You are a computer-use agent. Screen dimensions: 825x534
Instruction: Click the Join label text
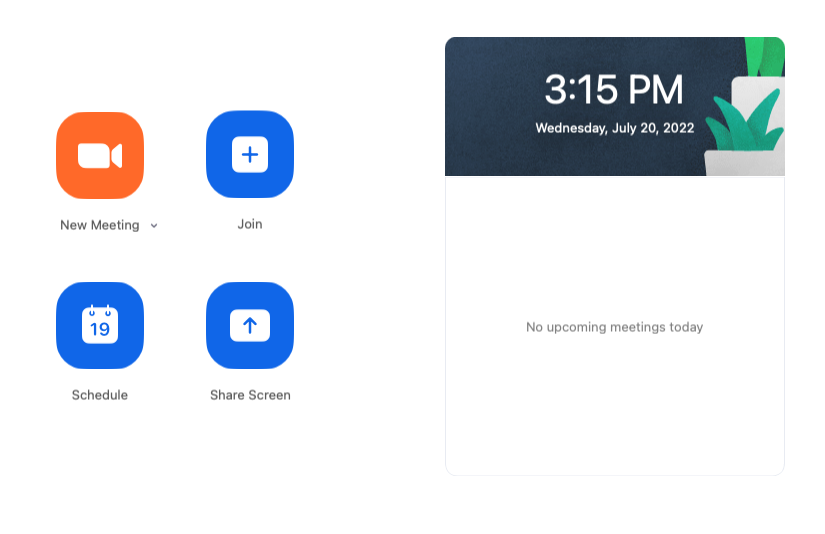click(x=250, y=224)
